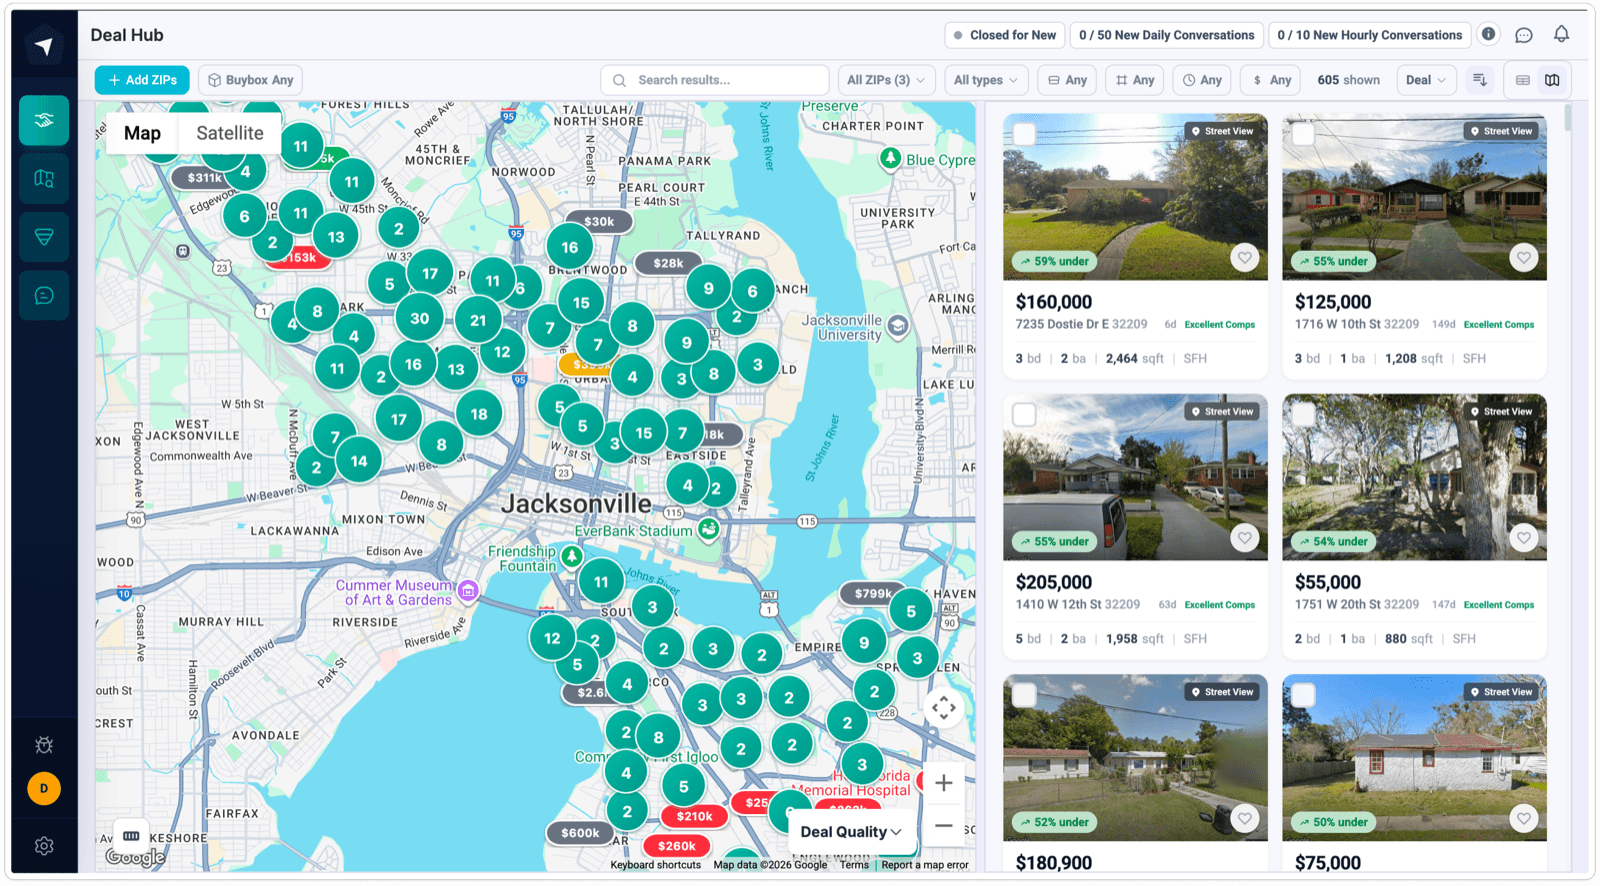This screenshot has height=886, width=1600.
Task: Zoom in on the map
Action: coord(943,783)
